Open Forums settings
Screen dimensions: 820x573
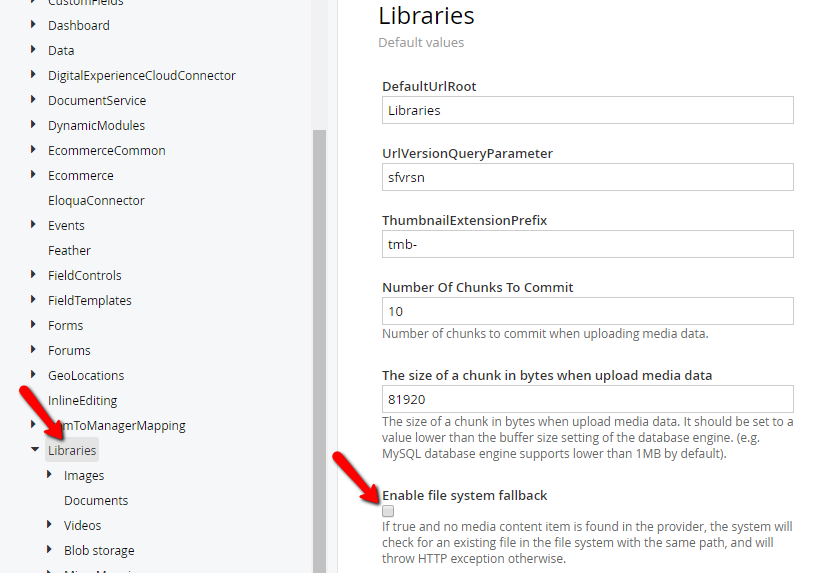[69, 351]
